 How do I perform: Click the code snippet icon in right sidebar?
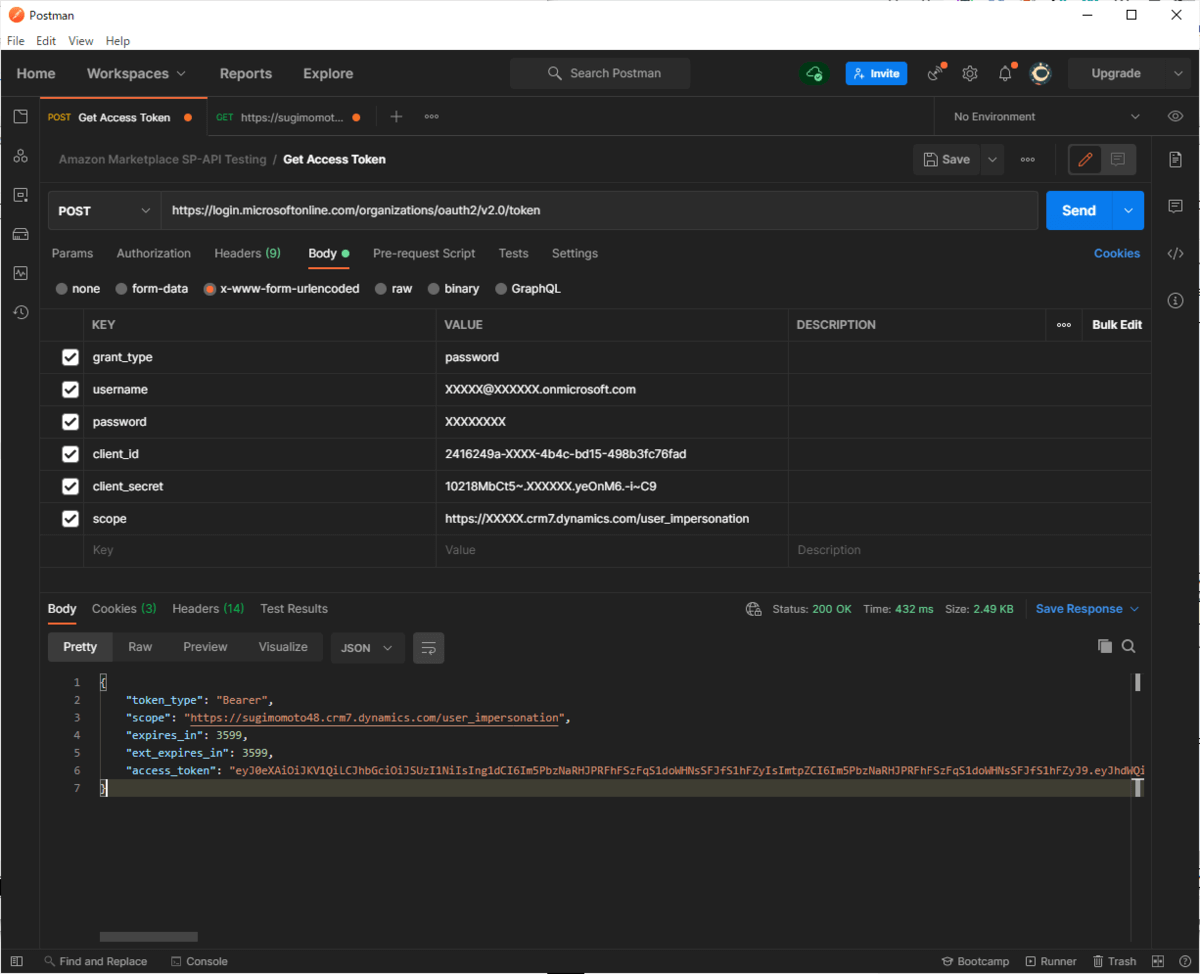[x=1175, y=253]
